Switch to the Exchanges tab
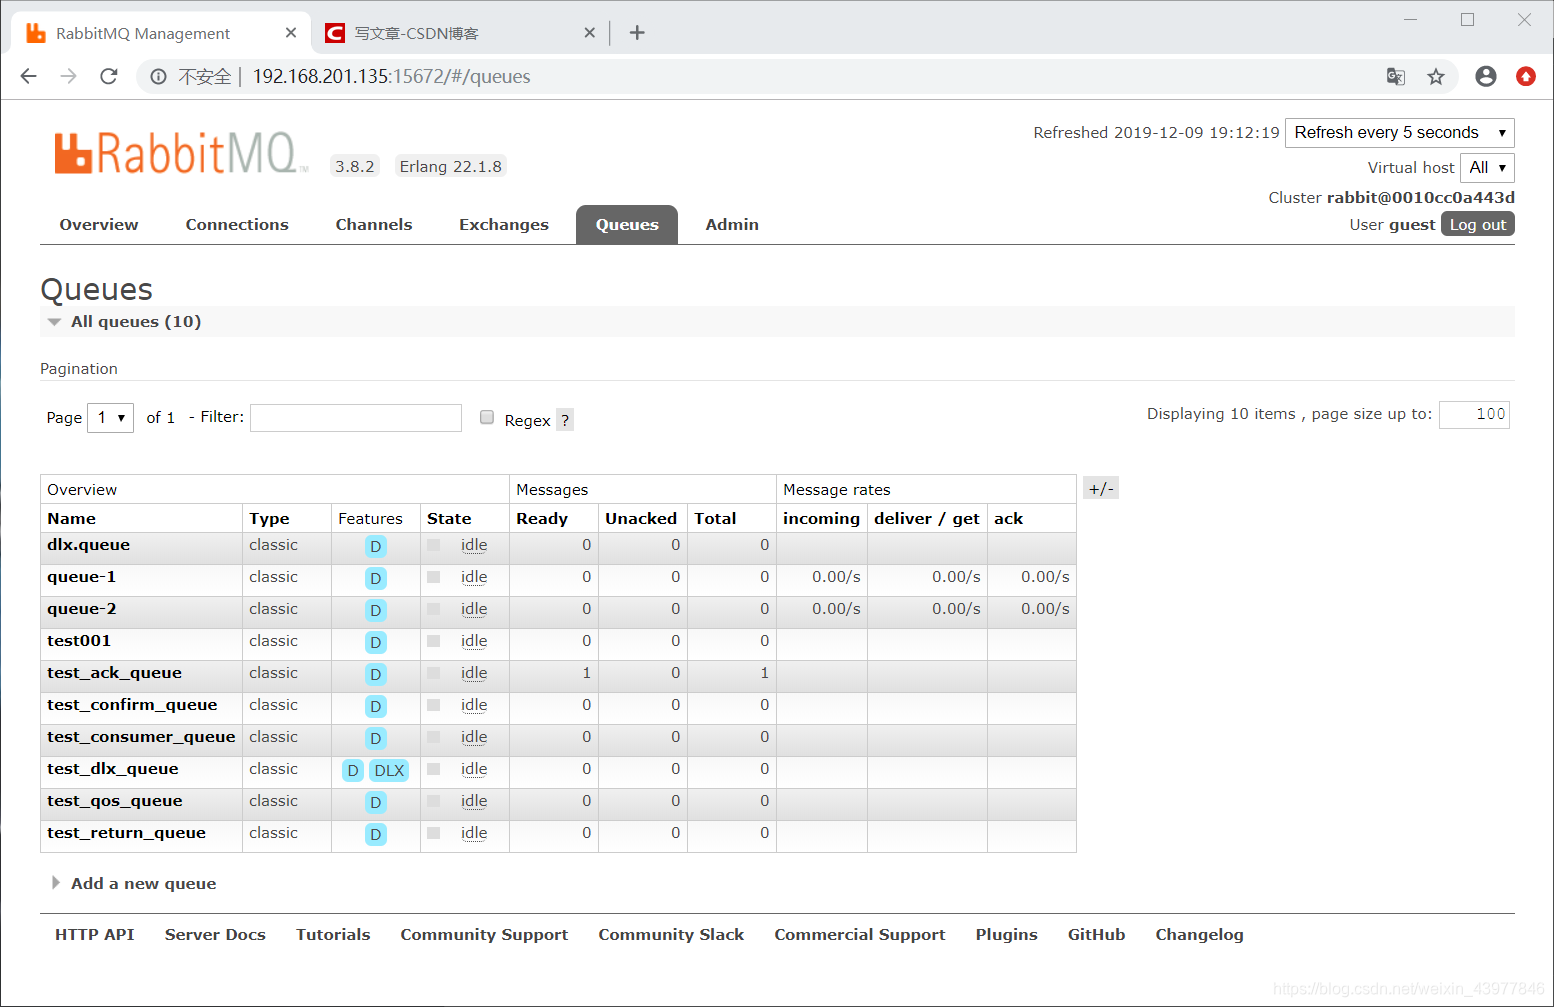The image size is (1554, 1007). [504, 225]
